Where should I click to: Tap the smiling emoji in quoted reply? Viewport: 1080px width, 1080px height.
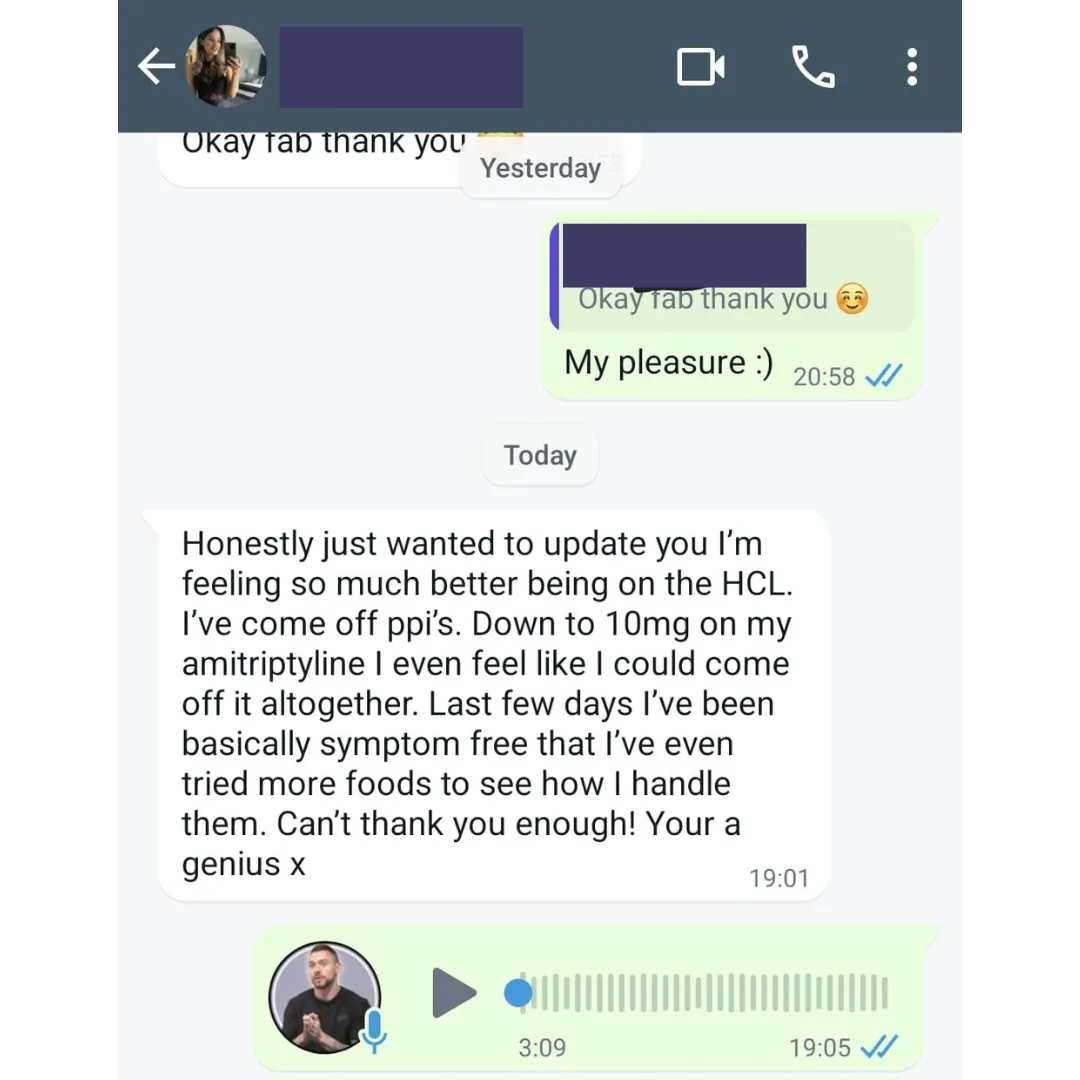click(852, 299)
